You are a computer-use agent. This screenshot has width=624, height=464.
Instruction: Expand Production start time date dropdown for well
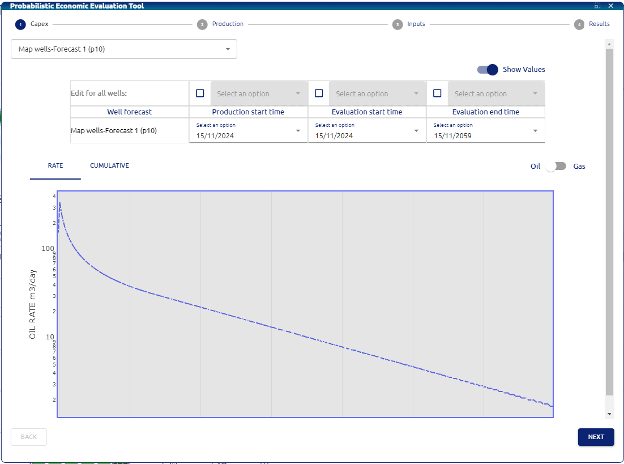[x=247, y=130]
